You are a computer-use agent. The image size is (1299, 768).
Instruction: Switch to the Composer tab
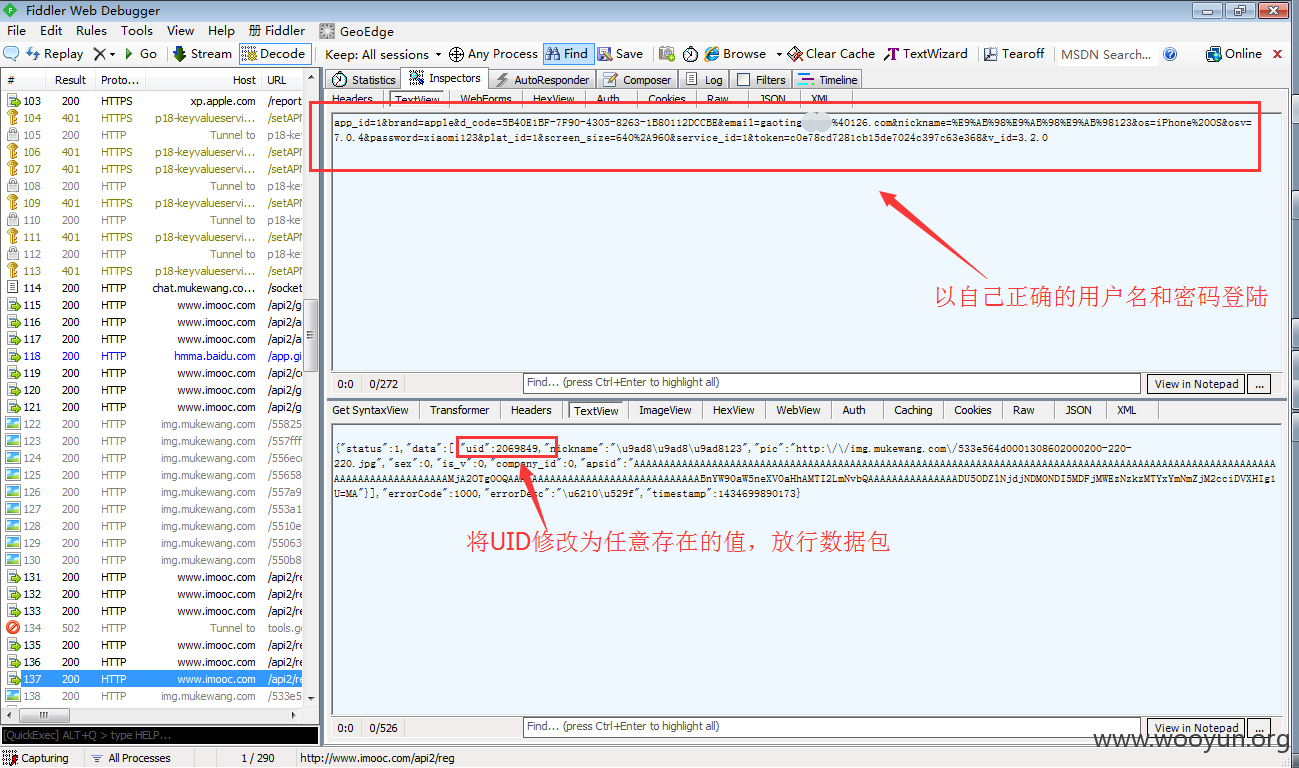click(637, 80)
